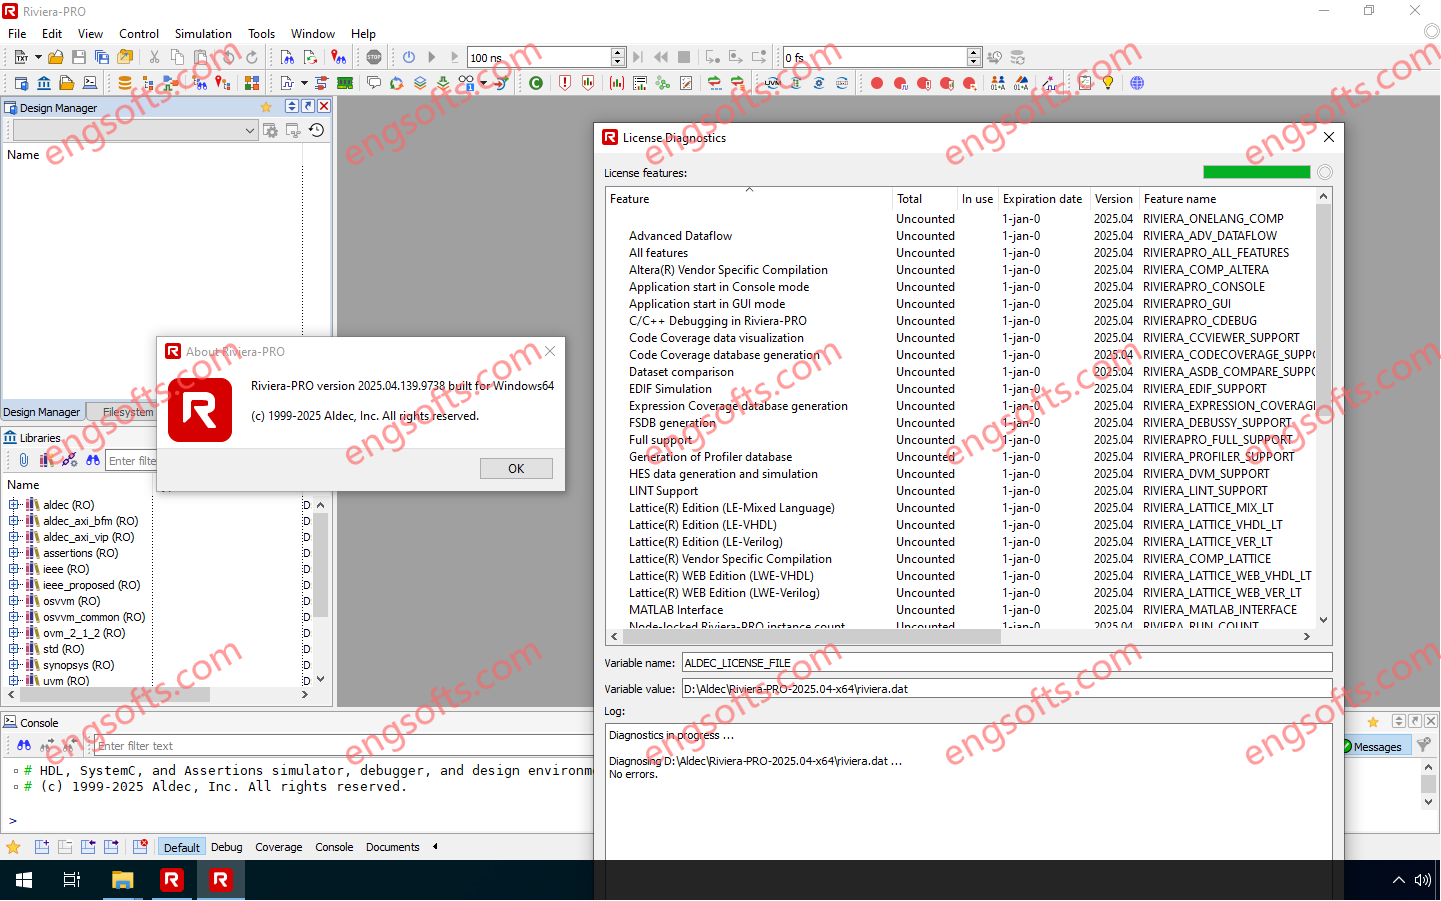Click the Open file folder toolbar icon
This screenshot has width=1441, height=901.
pyautogui.click(x=56, y=58)
